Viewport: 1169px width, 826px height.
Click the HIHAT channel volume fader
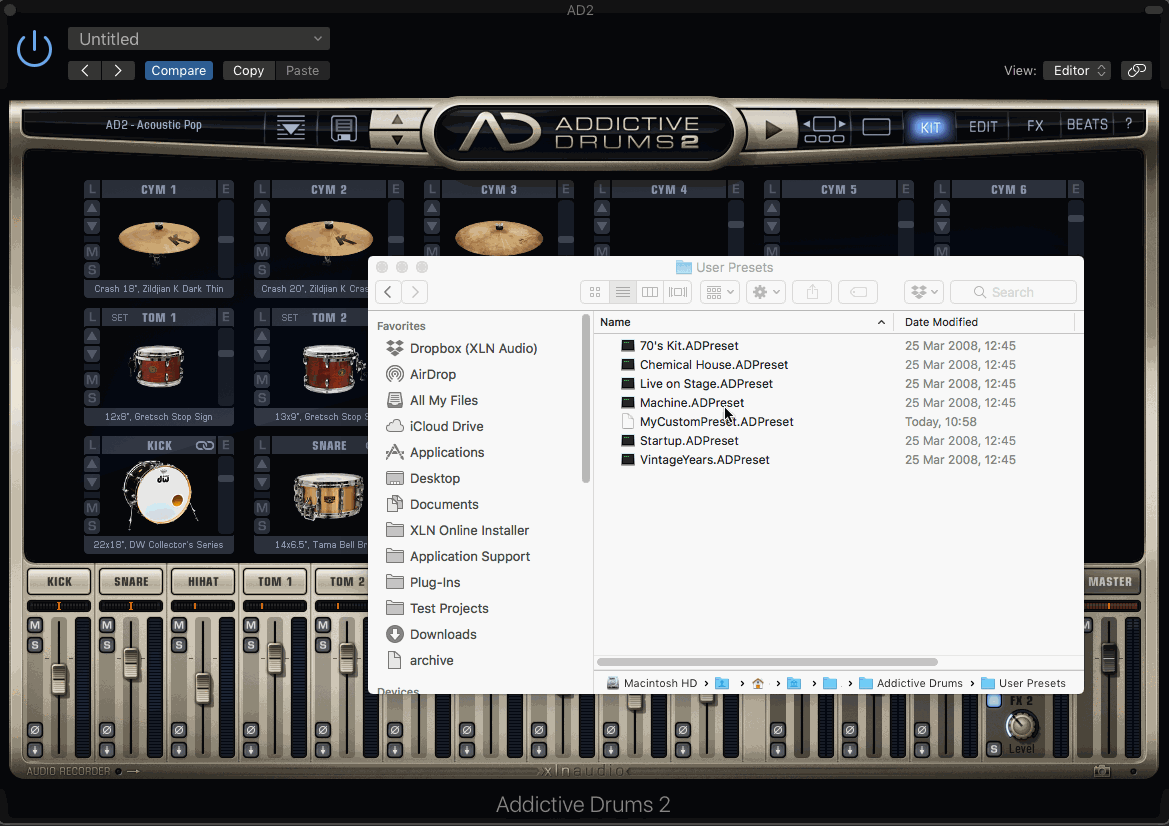[x=202, y=687]
